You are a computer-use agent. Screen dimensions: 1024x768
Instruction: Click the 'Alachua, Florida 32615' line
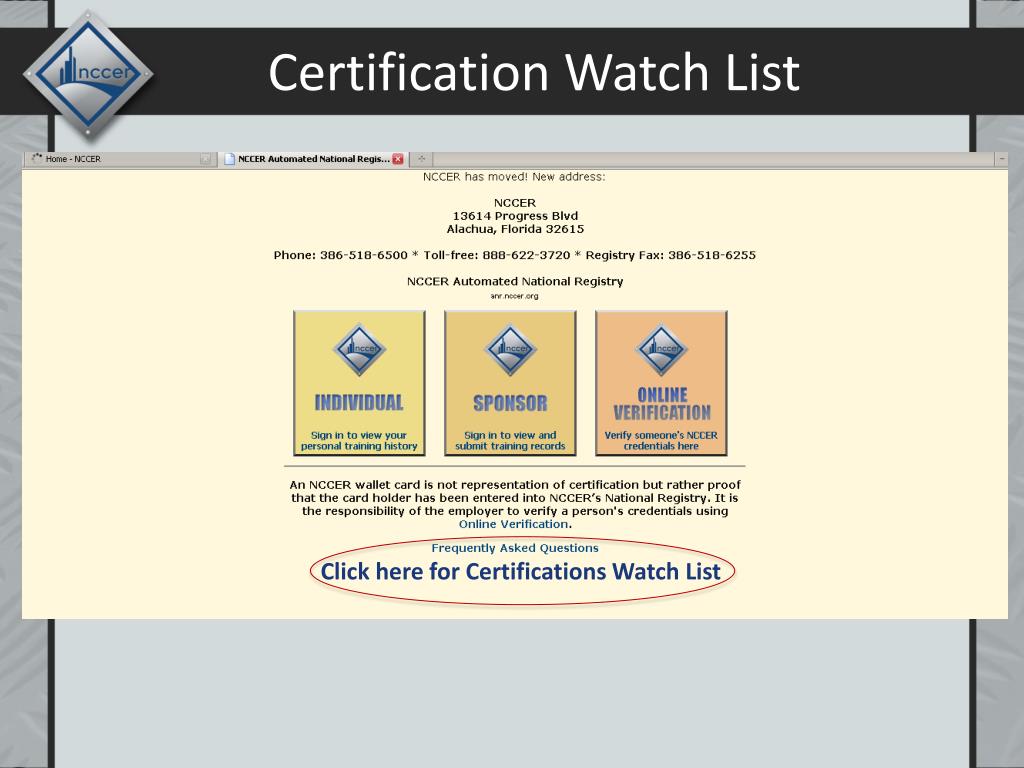click(515, 229)
